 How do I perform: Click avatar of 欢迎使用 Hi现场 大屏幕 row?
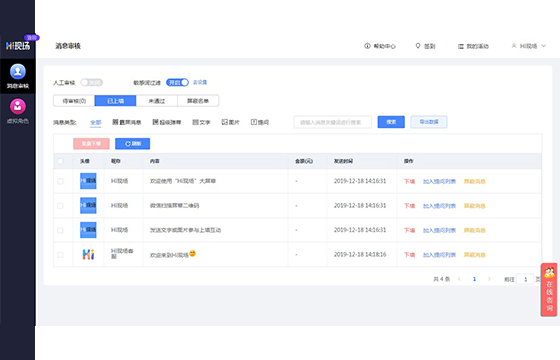[x=88, y=181]
